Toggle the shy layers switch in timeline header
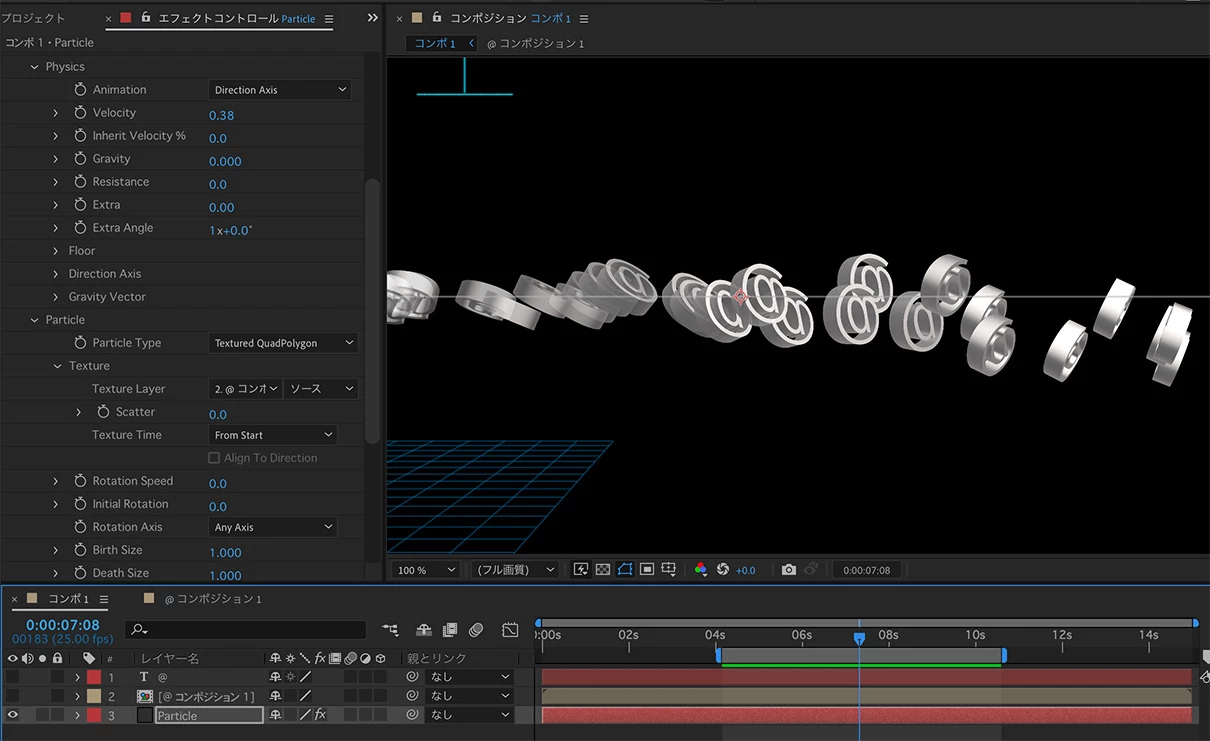The height and width of the screenshot is (741, 1210). pos(424,630)
